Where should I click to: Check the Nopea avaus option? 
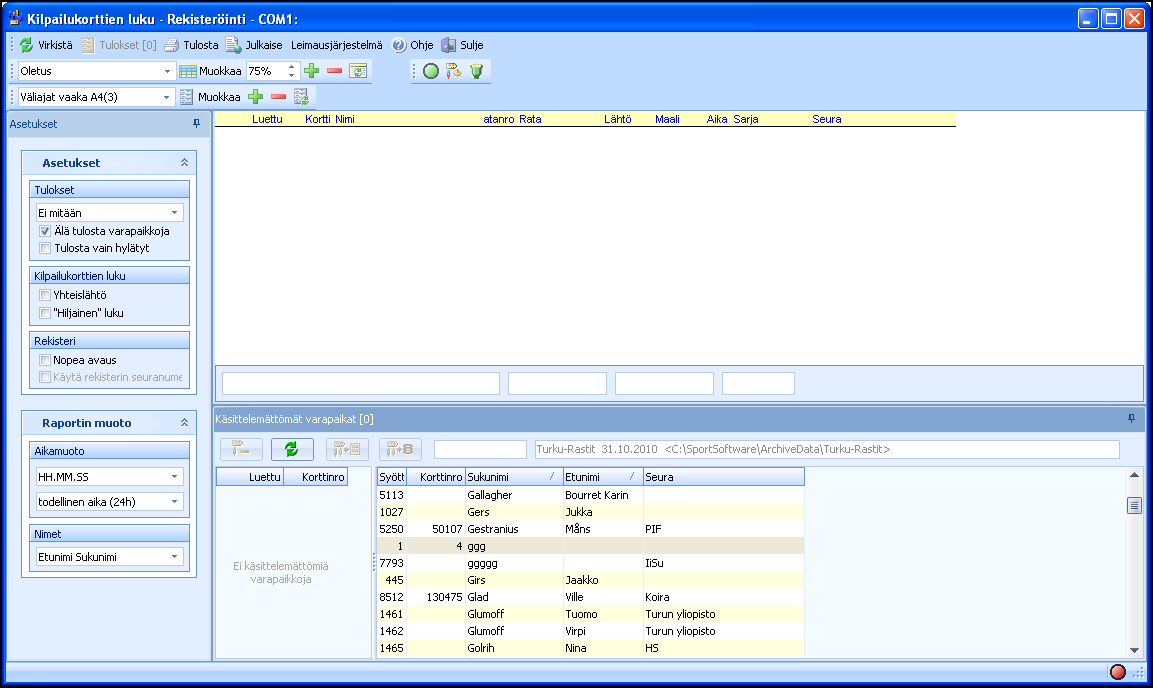(45, 360)
